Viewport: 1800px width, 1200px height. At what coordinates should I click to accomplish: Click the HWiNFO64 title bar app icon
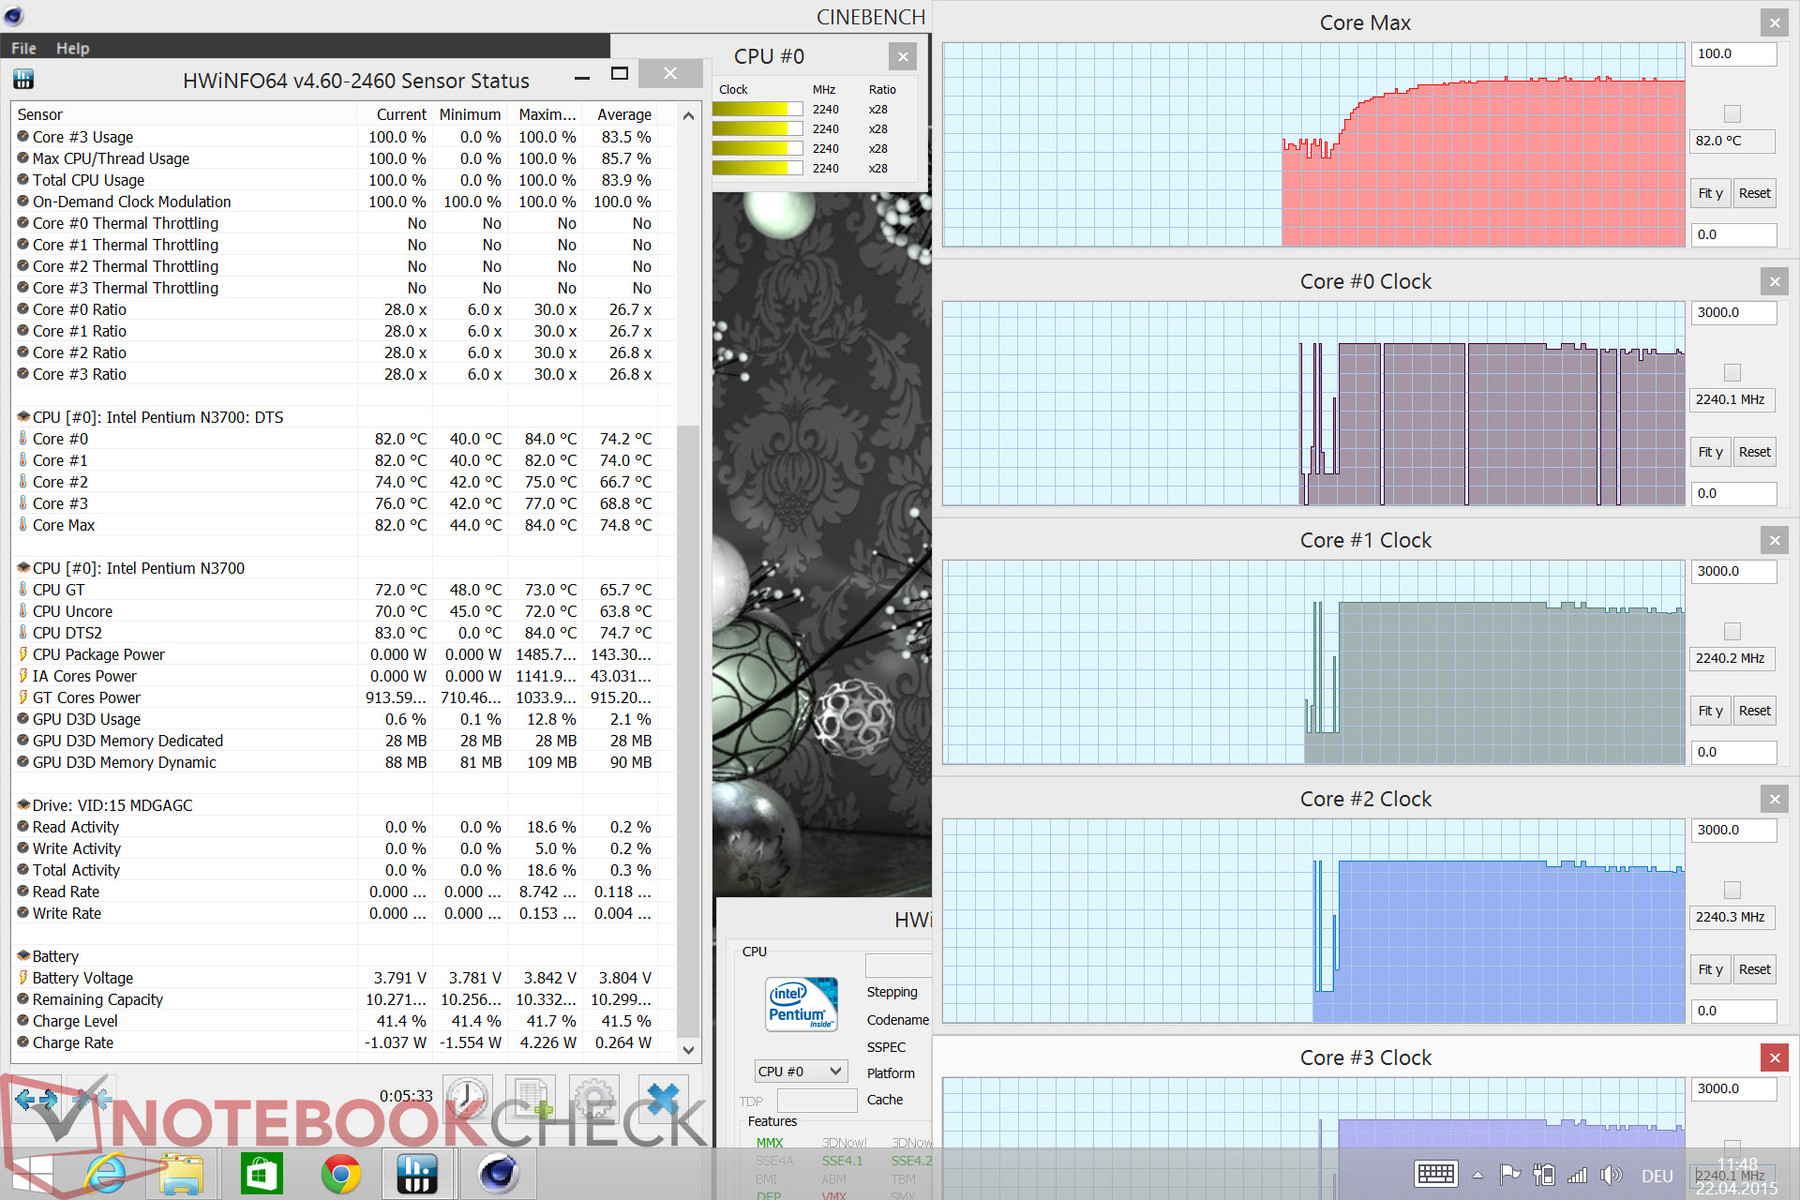(x=24, y=79)
